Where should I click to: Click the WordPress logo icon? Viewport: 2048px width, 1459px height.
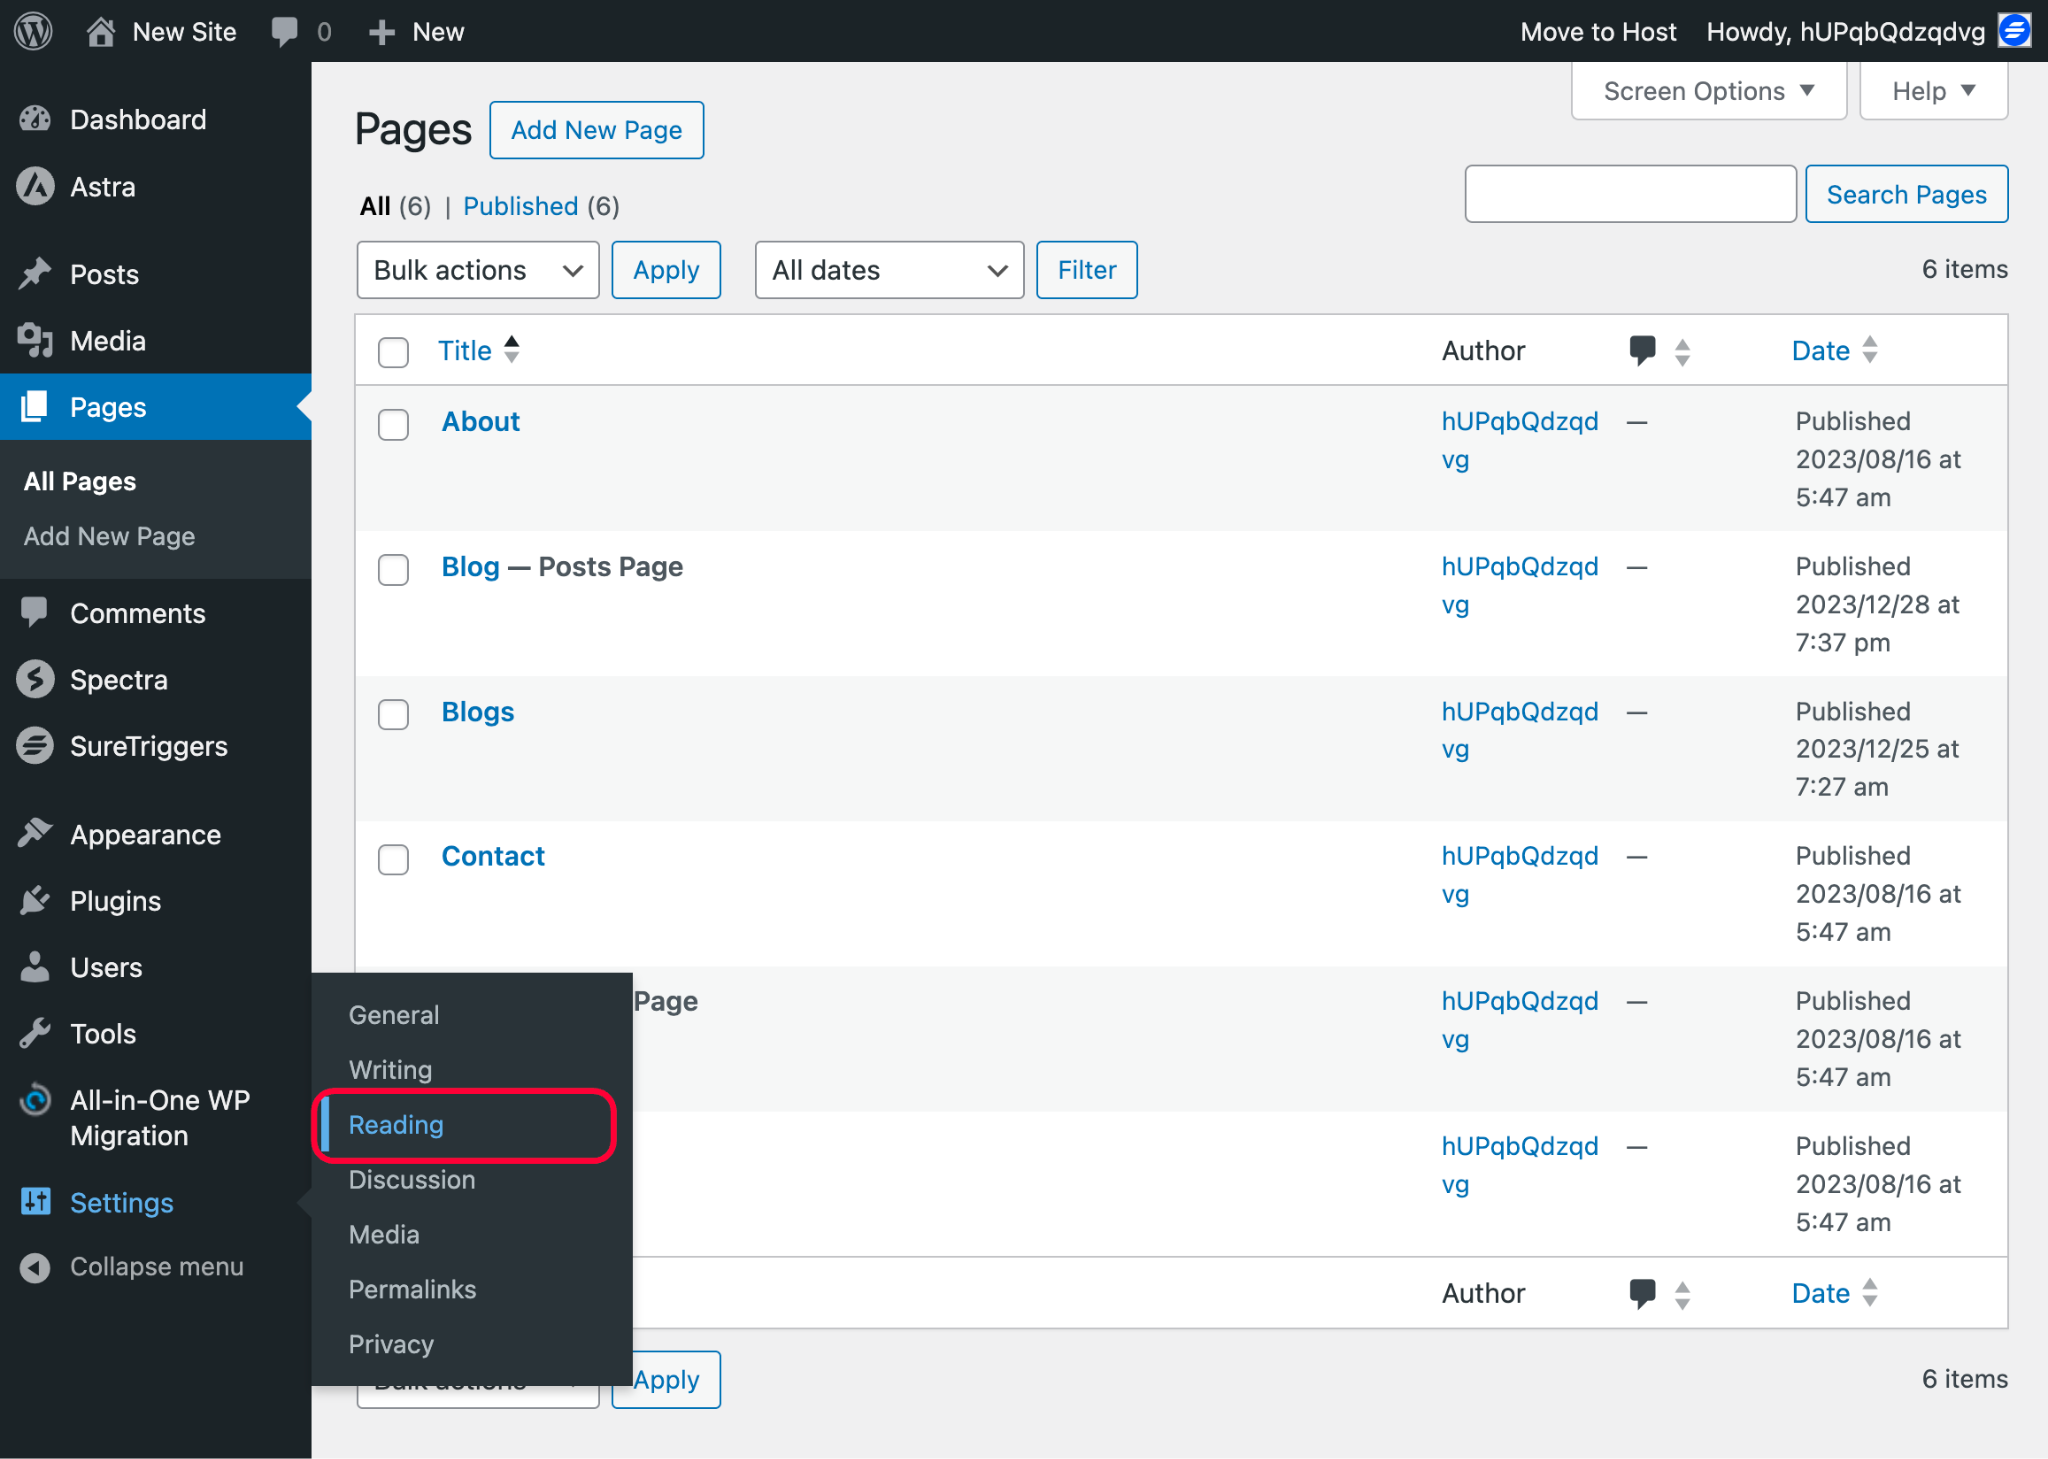point(33,31)
